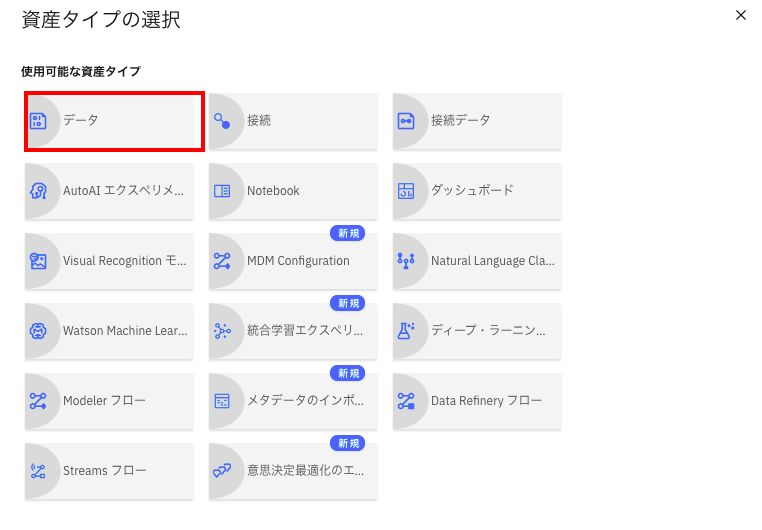The width and height of the screenshot is (762, 530).
Task: Select the Visual Recognition モ... label
Action: pyautogui.click(x=124, y=260)
